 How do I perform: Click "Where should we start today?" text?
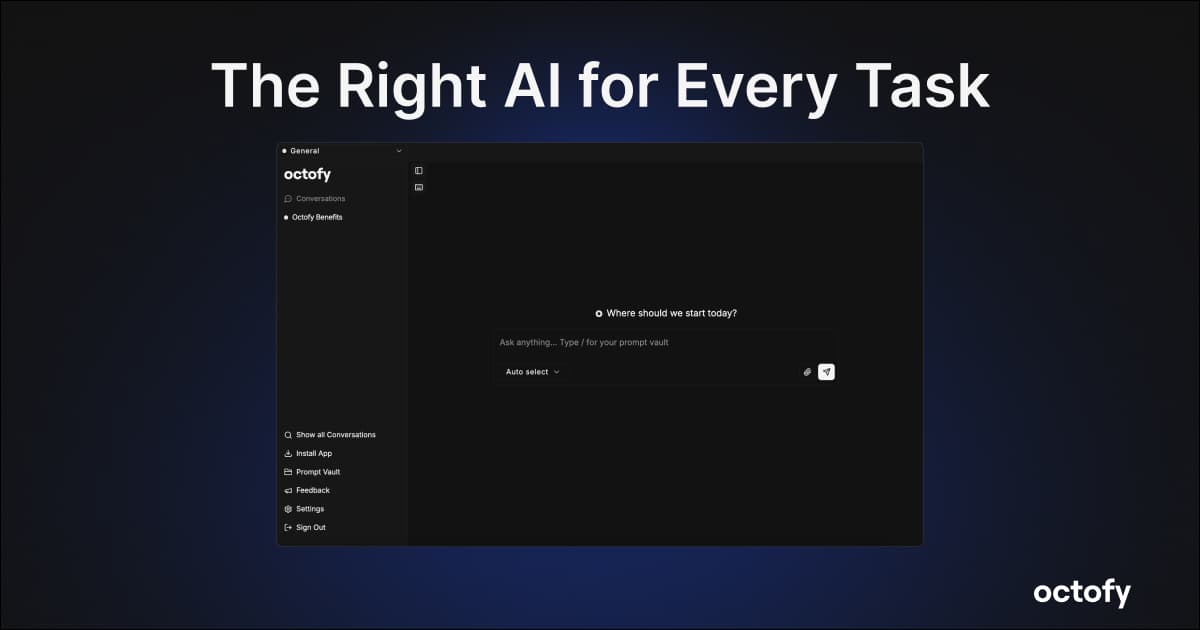(672, 313)
